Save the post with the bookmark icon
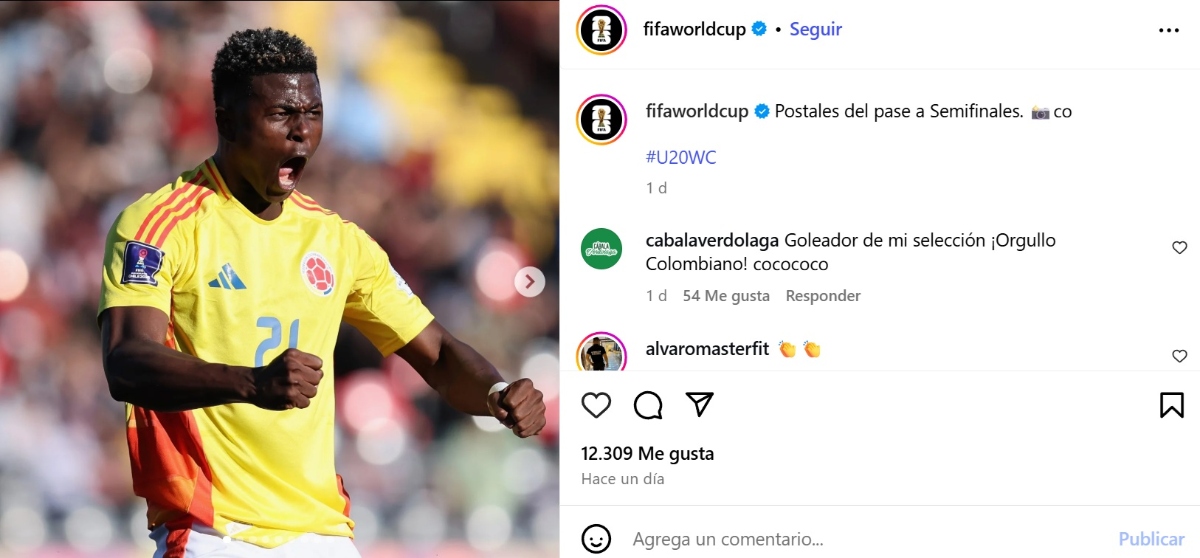The image size is (1200, 558). point(1172,404)
